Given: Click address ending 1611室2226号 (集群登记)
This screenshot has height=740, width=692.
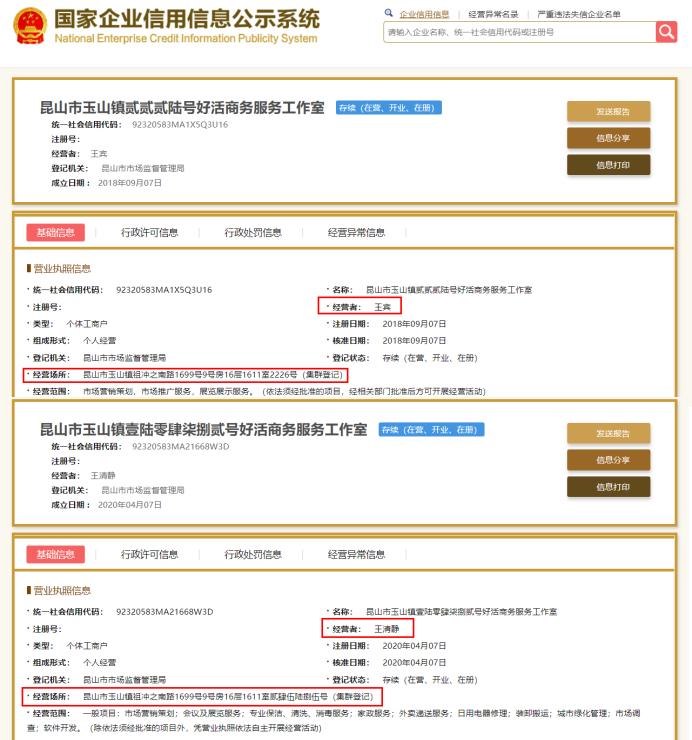Looking at the screenshot, I should pos(213,375).
